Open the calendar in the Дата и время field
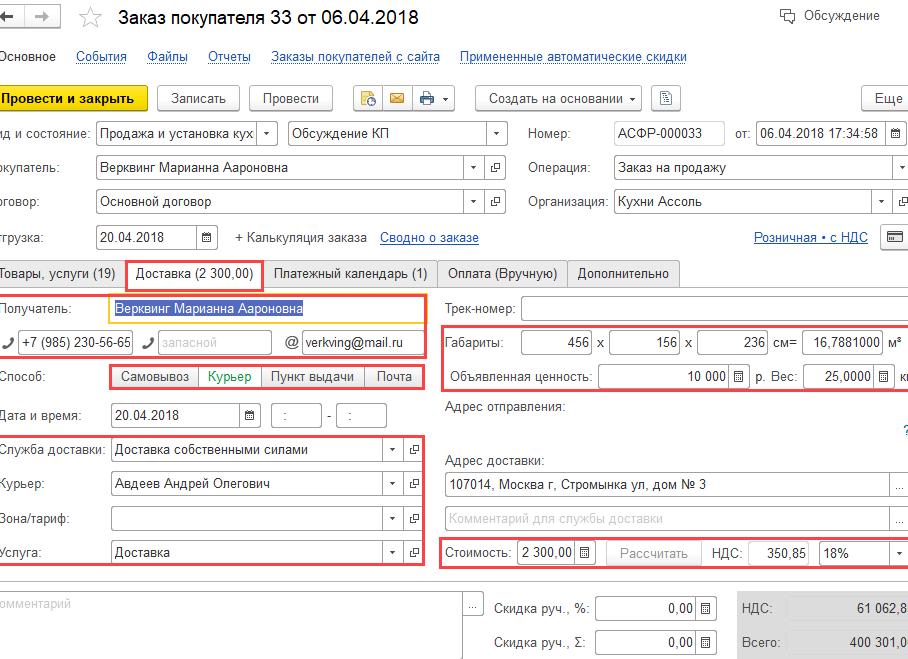 tap(250, 415)
